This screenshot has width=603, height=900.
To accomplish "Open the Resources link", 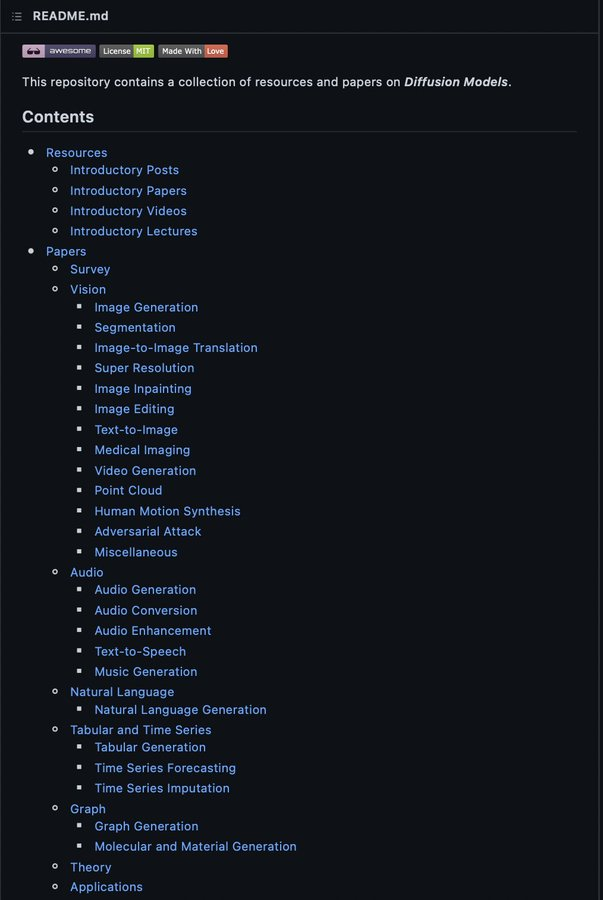I will click(76, 153).
